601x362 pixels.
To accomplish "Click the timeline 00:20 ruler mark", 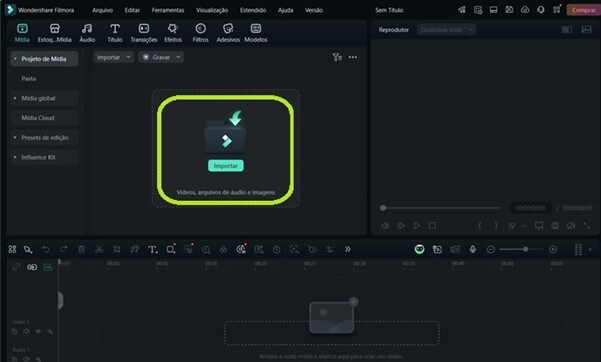I will coord(261,264).
